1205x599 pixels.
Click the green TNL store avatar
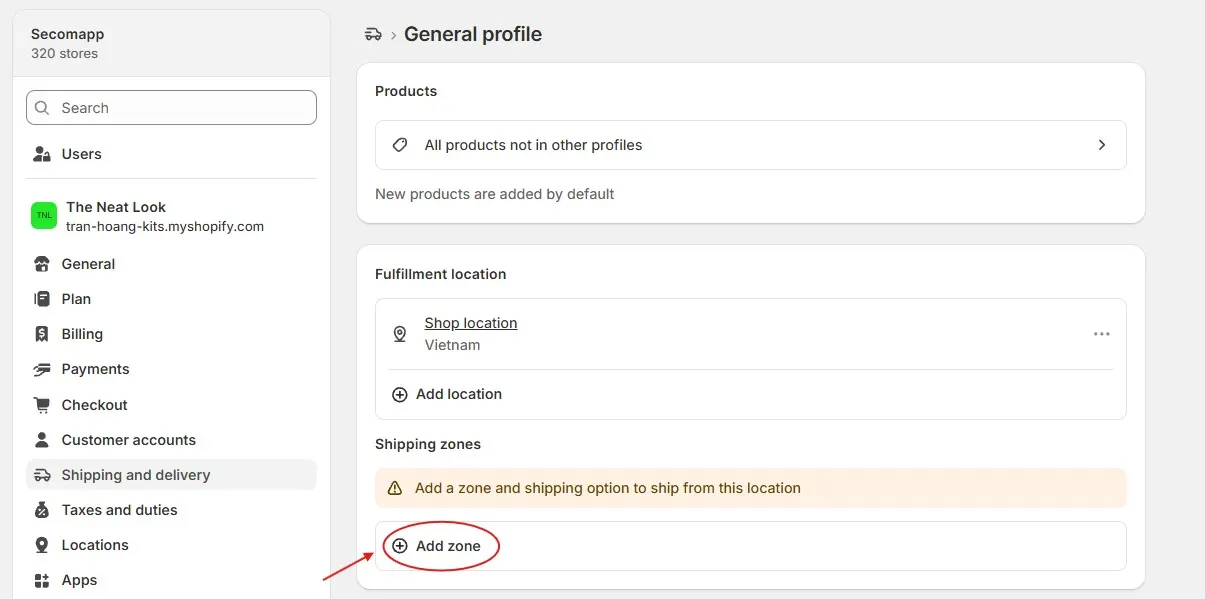44,215
